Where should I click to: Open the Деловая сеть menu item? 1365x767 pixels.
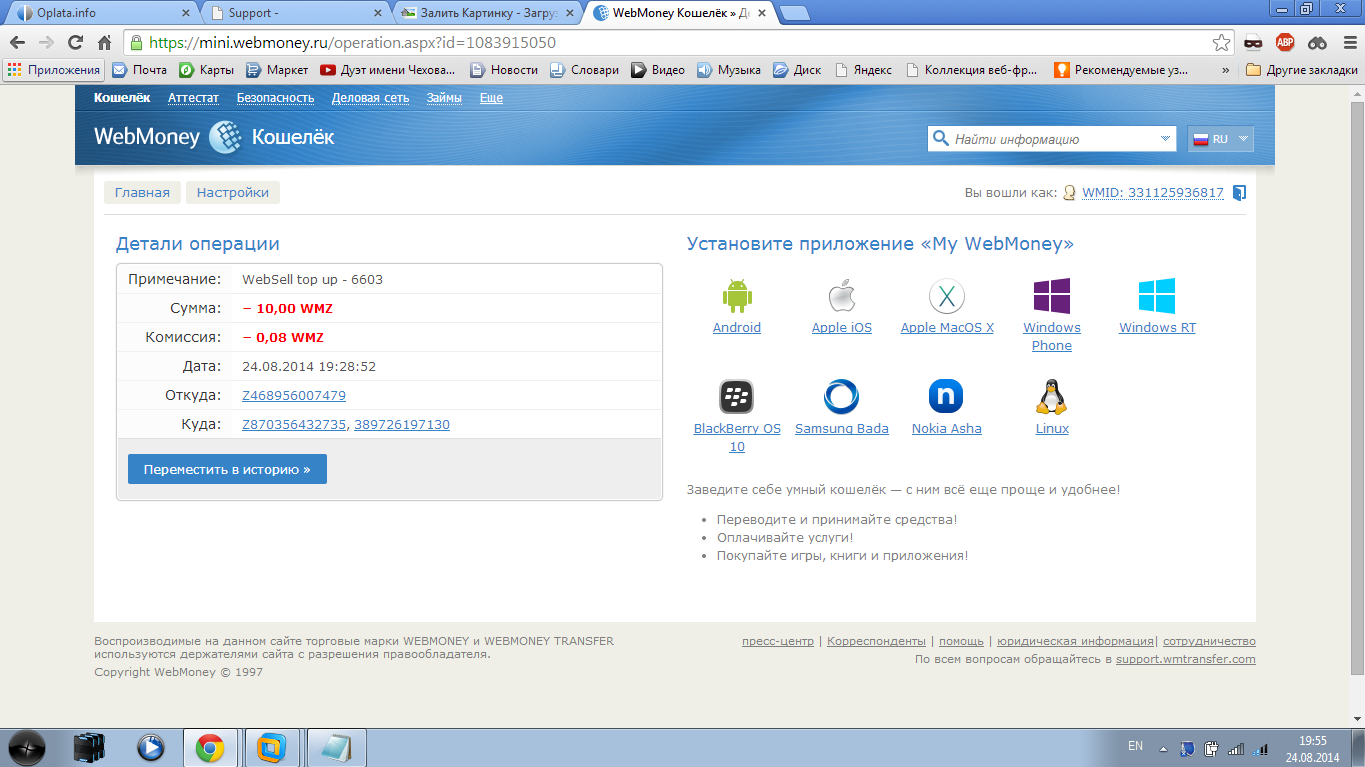coord(370,98)
